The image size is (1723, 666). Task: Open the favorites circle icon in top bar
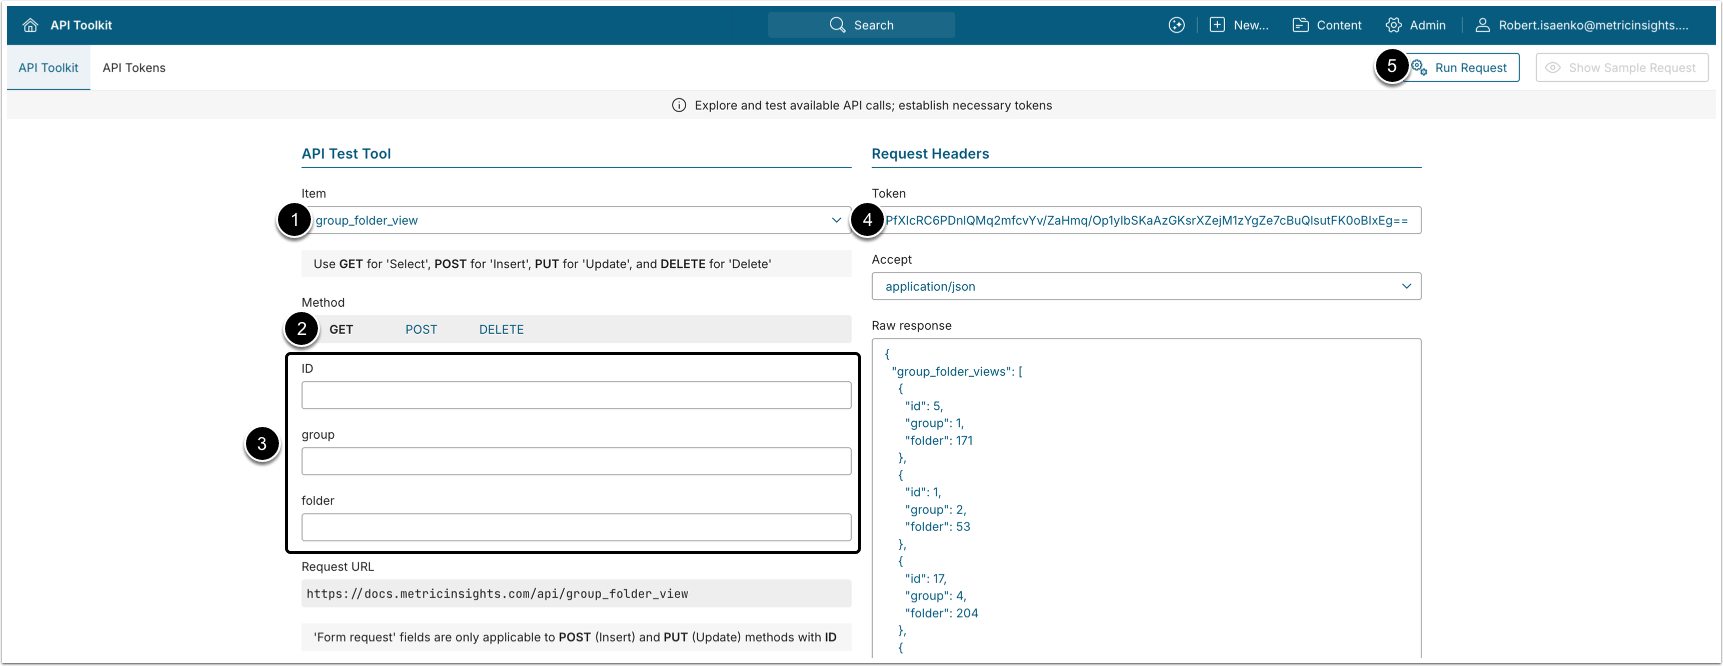click(x=1177, y=25)
